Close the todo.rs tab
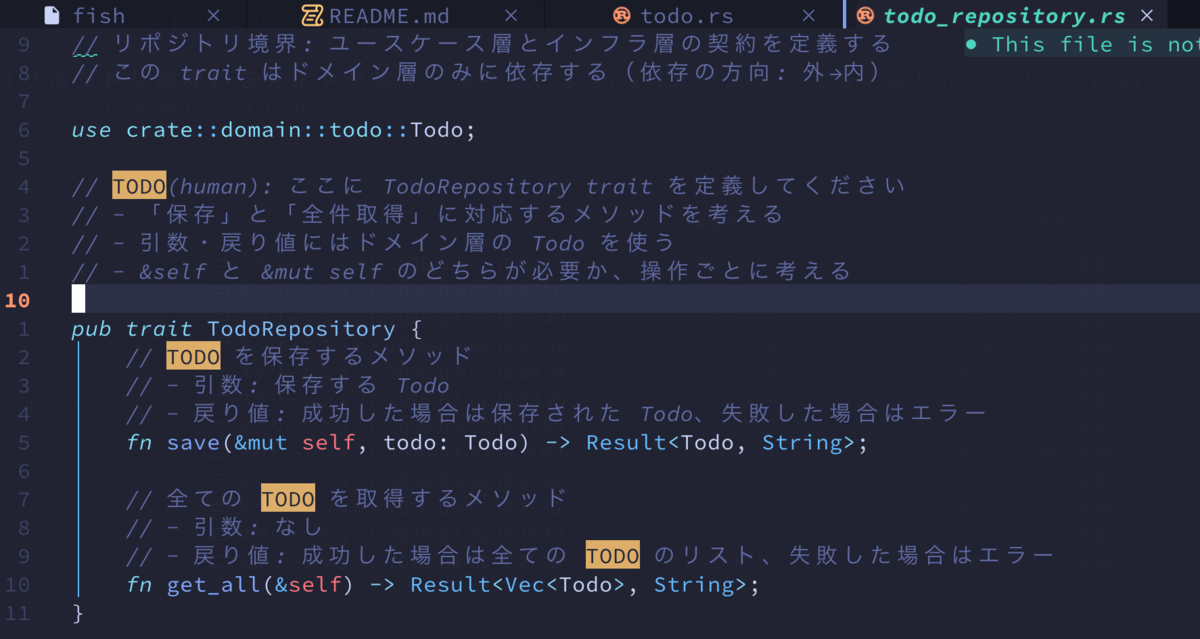The image size is (1200, 639). [809, 15]
